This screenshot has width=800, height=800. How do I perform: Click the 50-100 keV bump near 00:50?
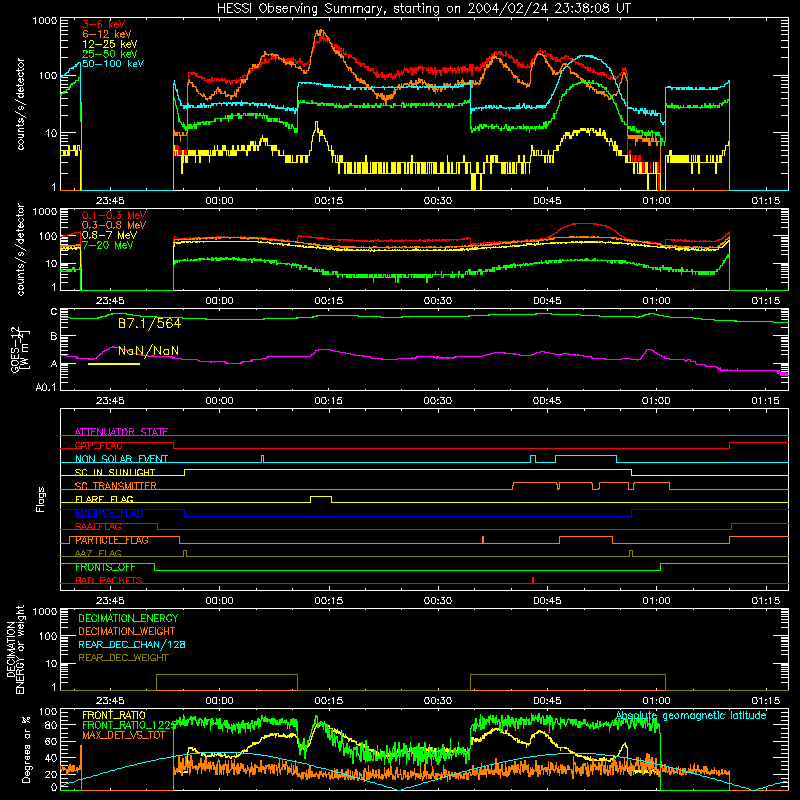(x=585, y=56)
